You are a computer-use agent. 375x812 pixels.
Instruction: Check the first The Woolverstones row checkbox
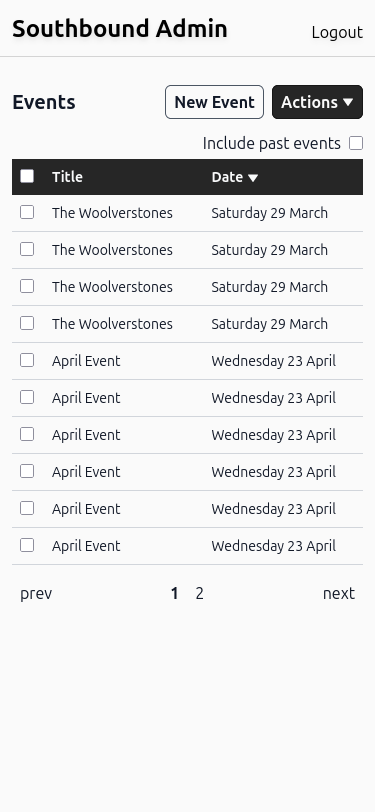click(x=27, y=212)
